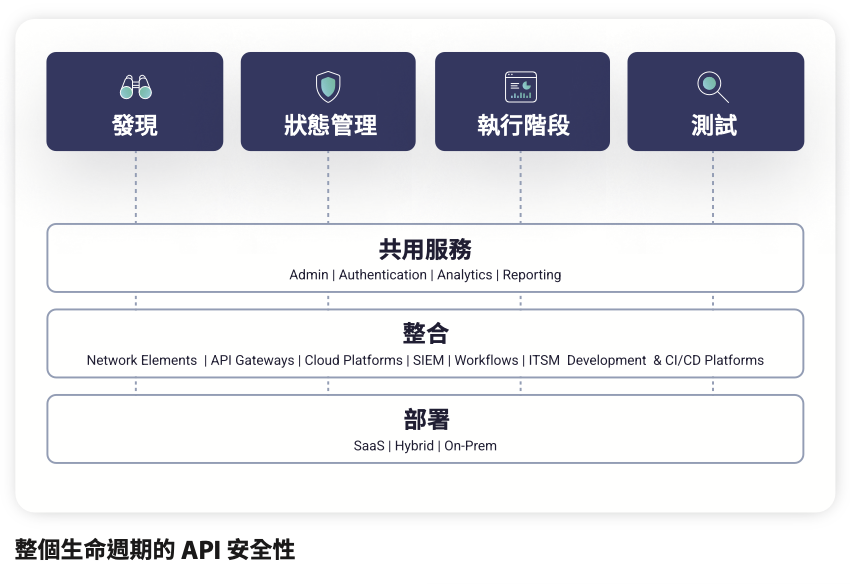850x584 pixels.
Task: Select the 狀態管理 label
Action: point(330,125)
